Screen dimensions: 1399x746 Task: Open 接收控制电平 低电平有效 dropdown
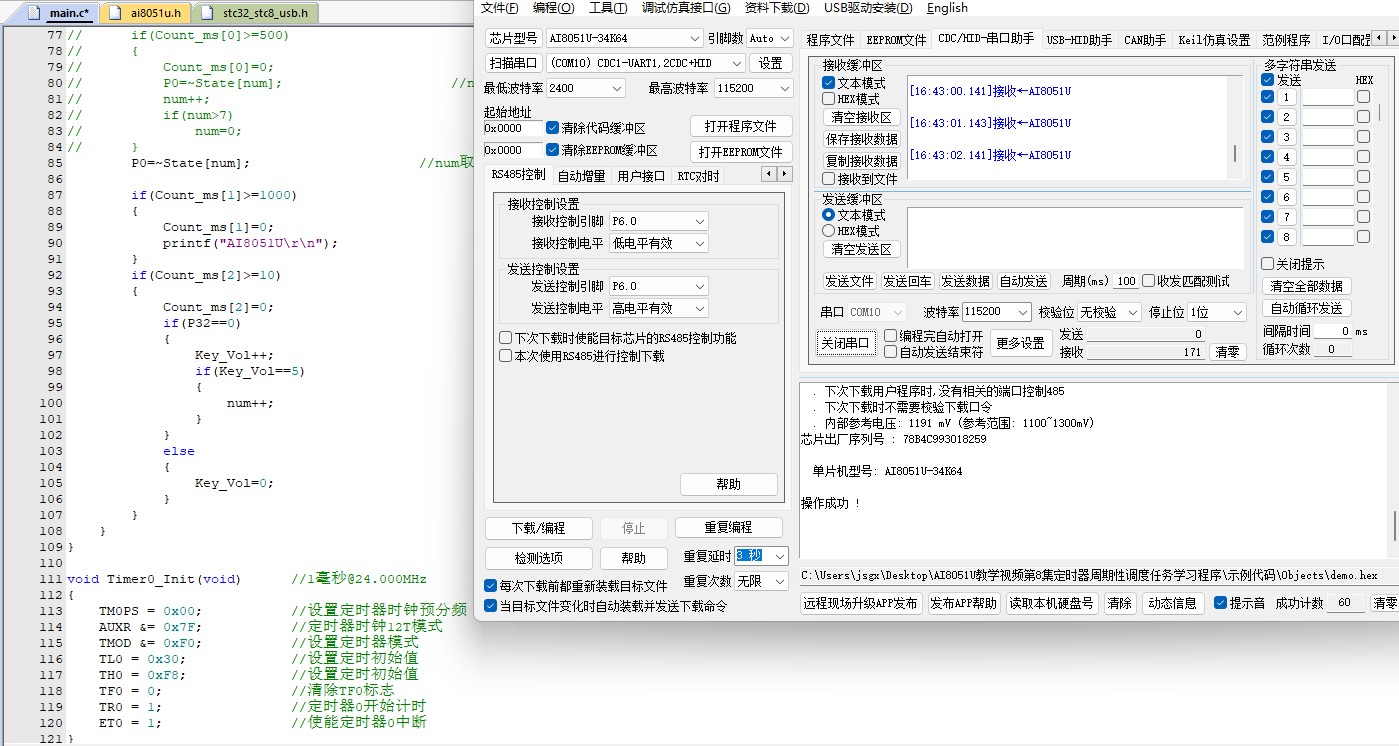pos(659,243)
